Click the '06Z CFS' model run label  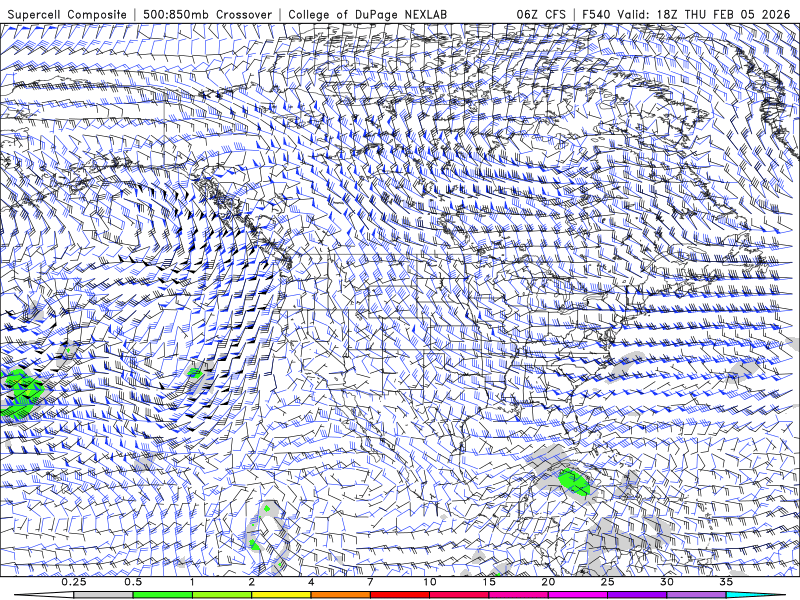click(541, 14)
